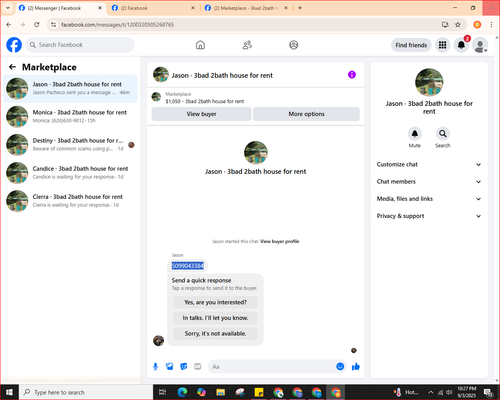Click the taskbar clock showing 10:27 PM
Screen dimensions: 500x400
[x=466, y=392]
